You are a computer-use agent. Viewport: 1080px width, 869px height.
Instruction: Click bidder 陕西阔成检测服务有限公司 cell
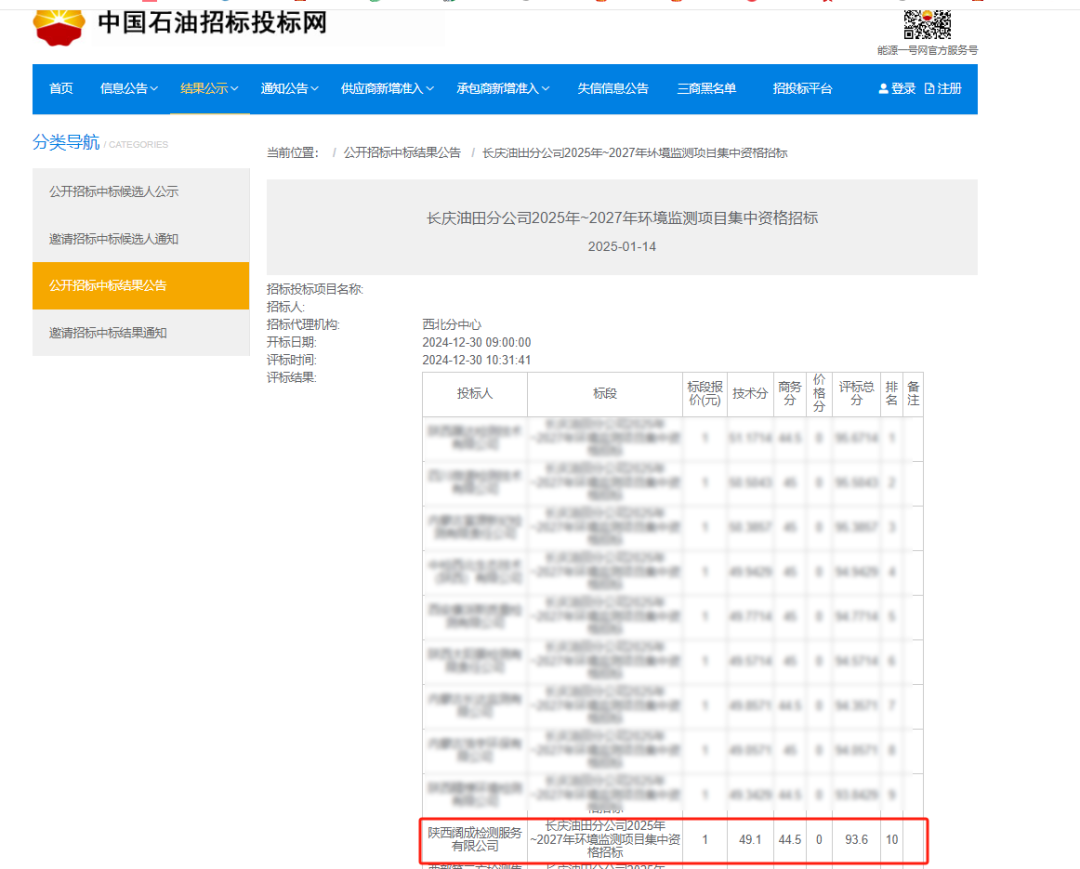click(475, 839)
